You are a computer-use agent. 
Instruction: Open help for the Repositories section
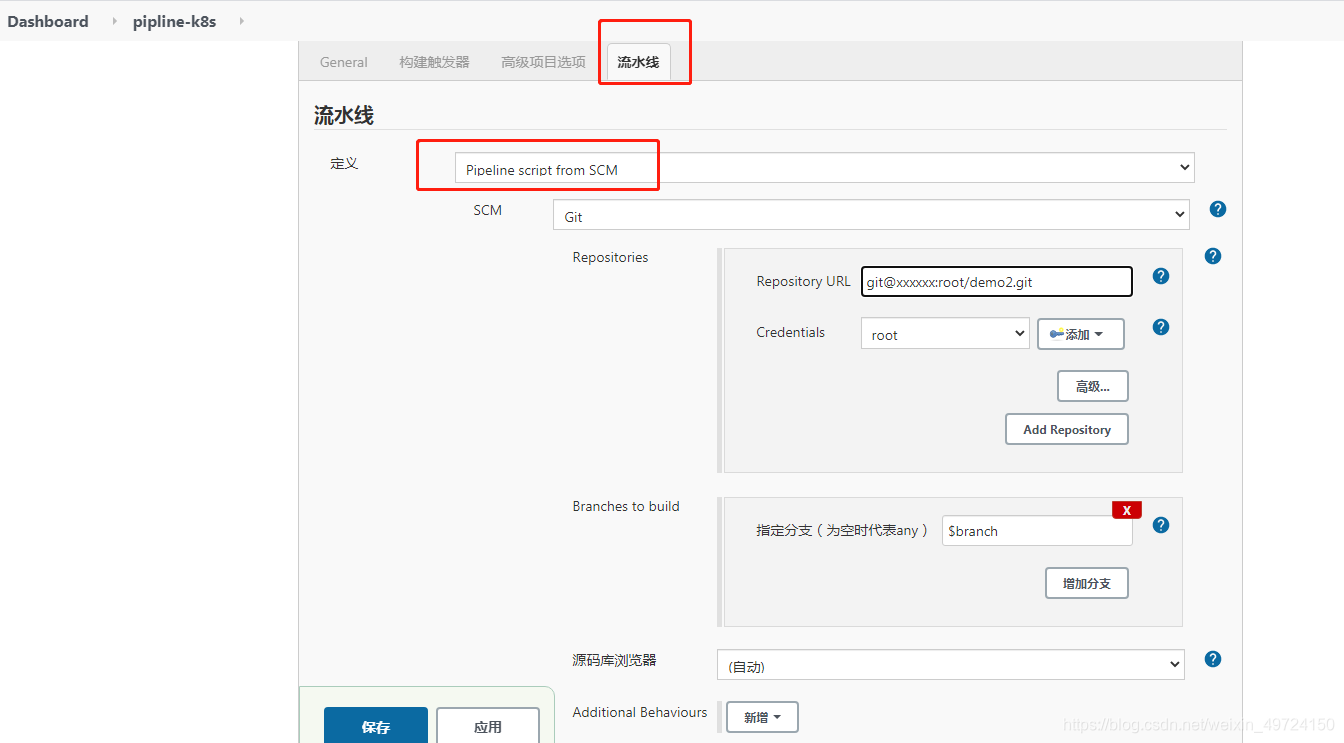click(1213, 256)
